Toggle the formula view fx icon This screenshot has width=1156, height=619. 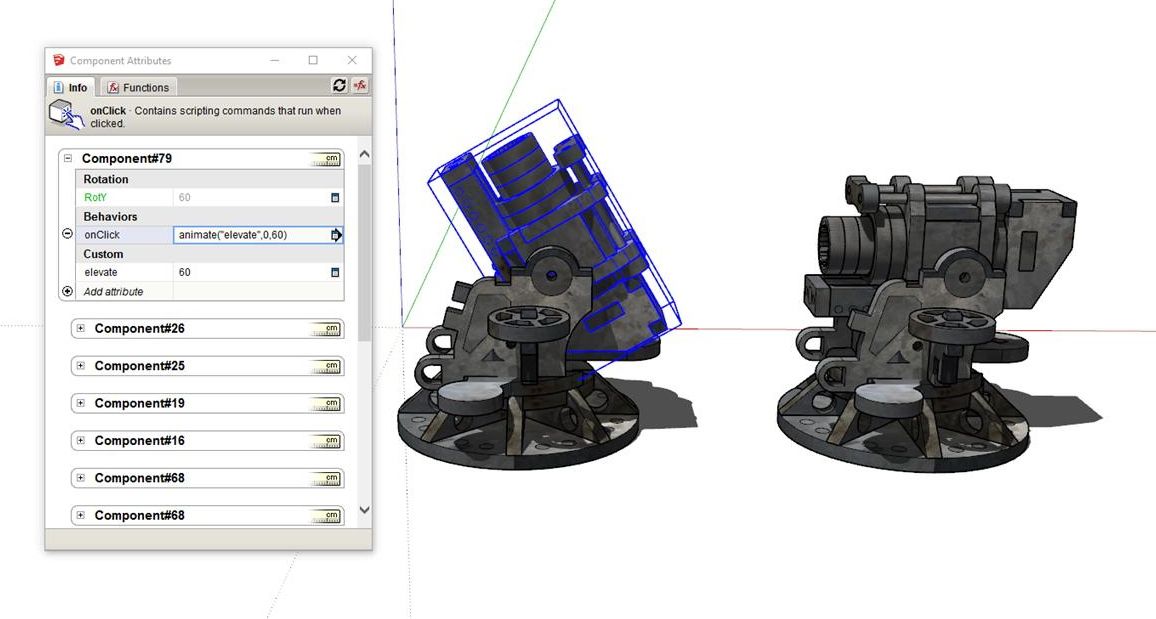(x=360, y=85)
